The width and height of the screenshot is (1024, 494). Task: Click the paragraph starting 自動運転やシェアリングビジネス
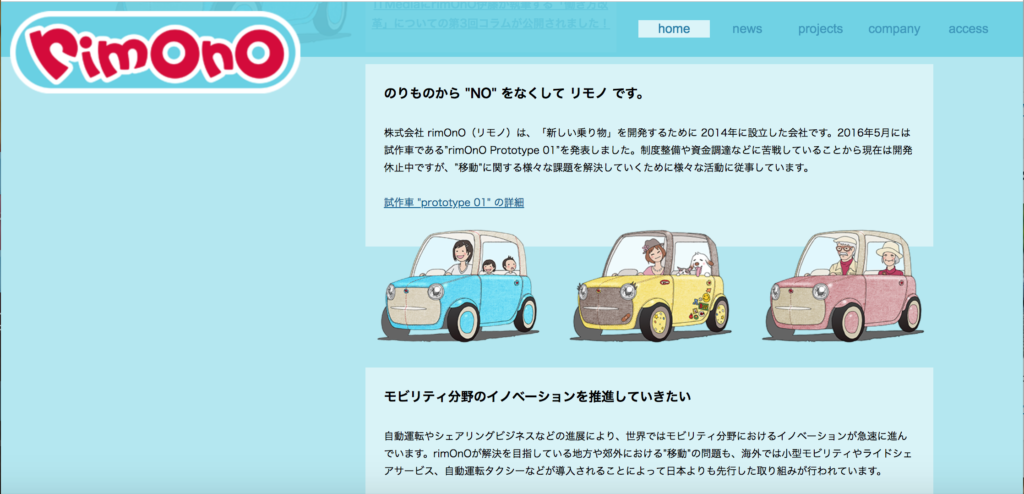coord(646,453)
